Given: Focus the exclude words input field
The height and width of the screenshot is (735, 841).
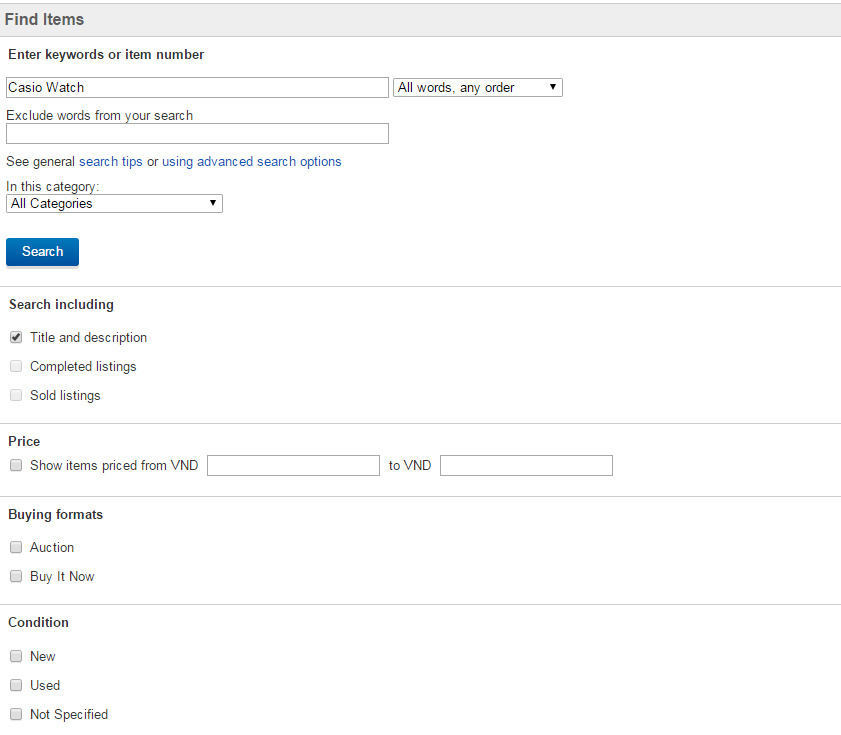Looking at the screenshot, I should 197,134.
